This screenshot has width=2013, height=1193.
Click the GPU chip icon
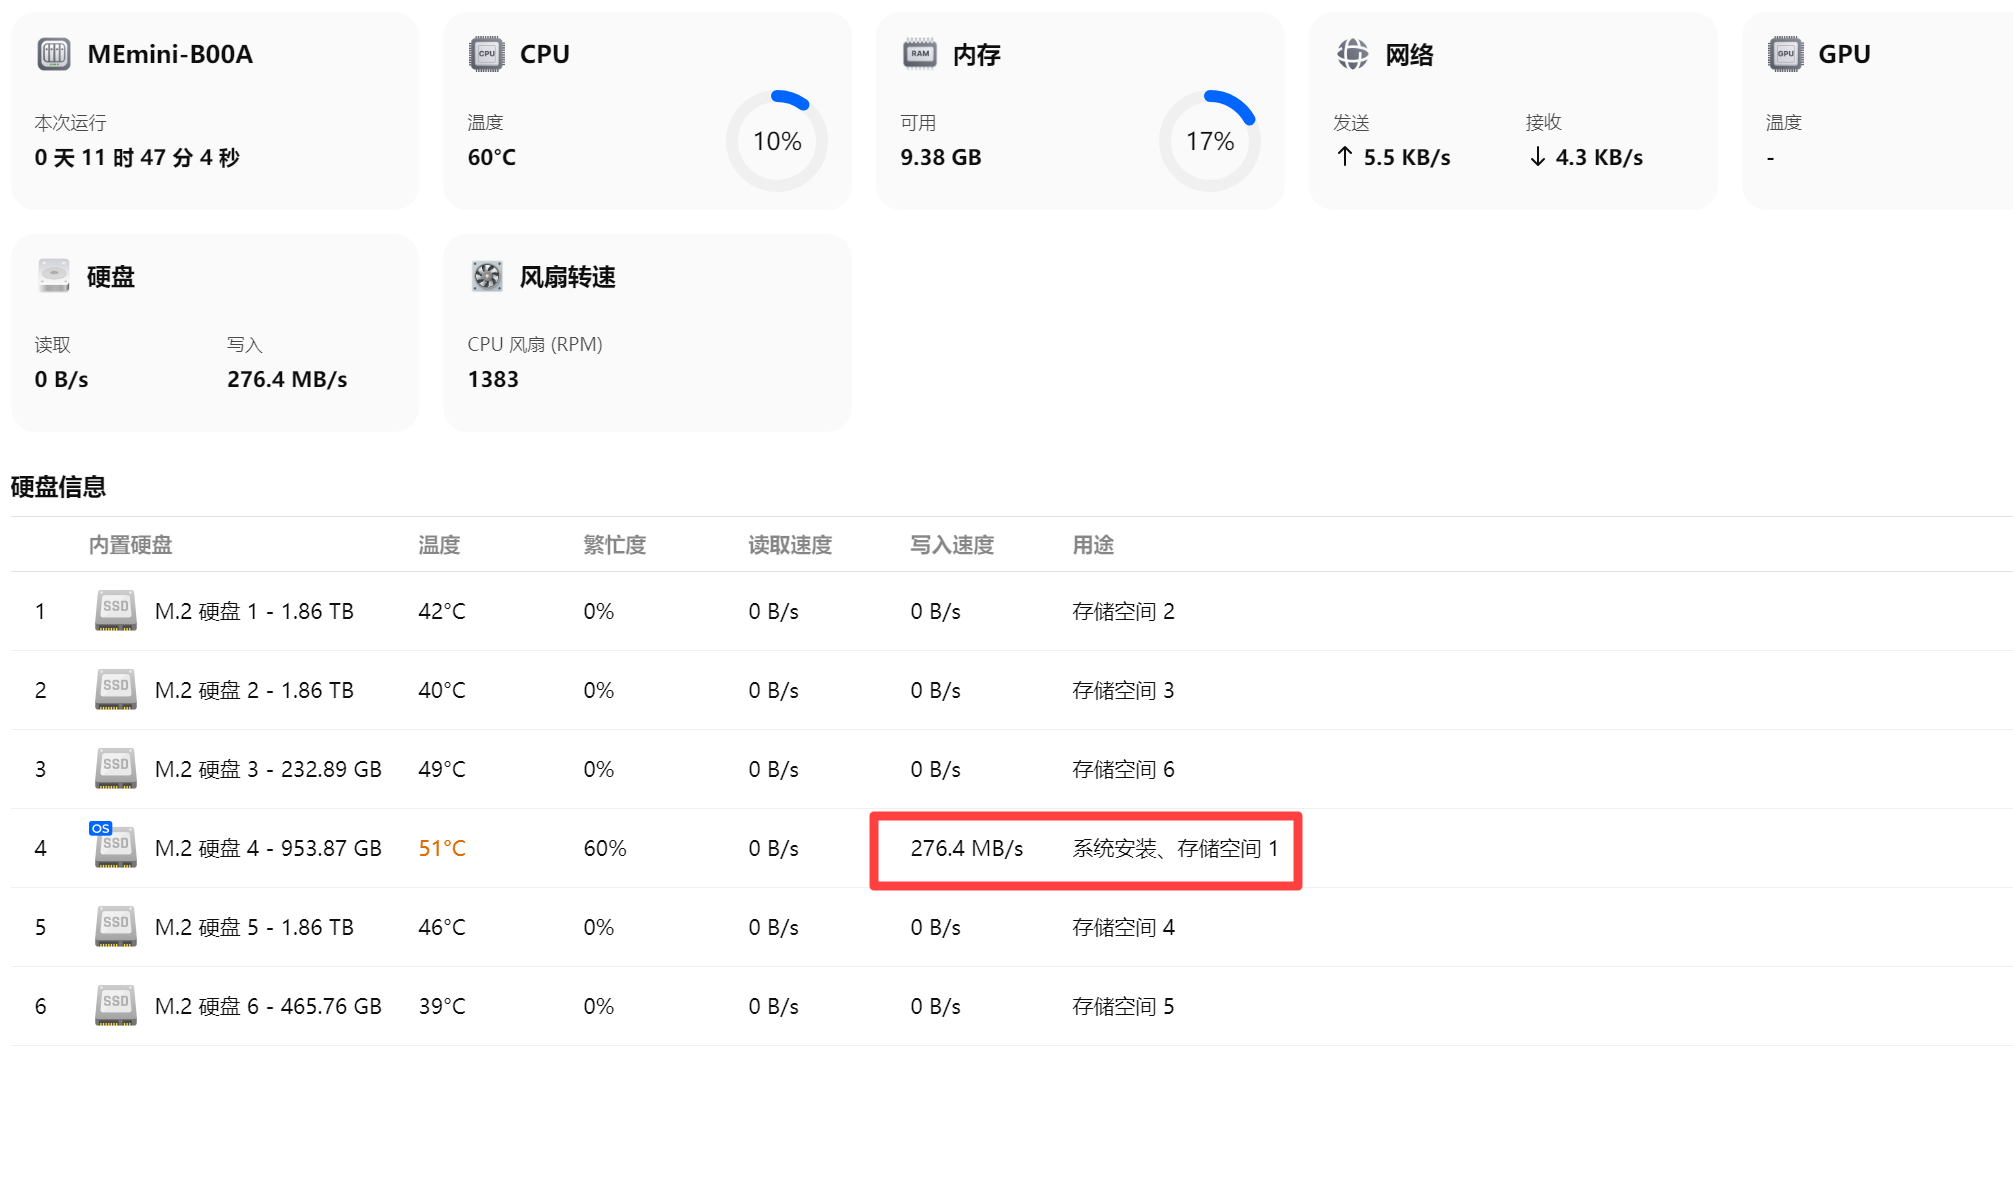(1785, 54)
